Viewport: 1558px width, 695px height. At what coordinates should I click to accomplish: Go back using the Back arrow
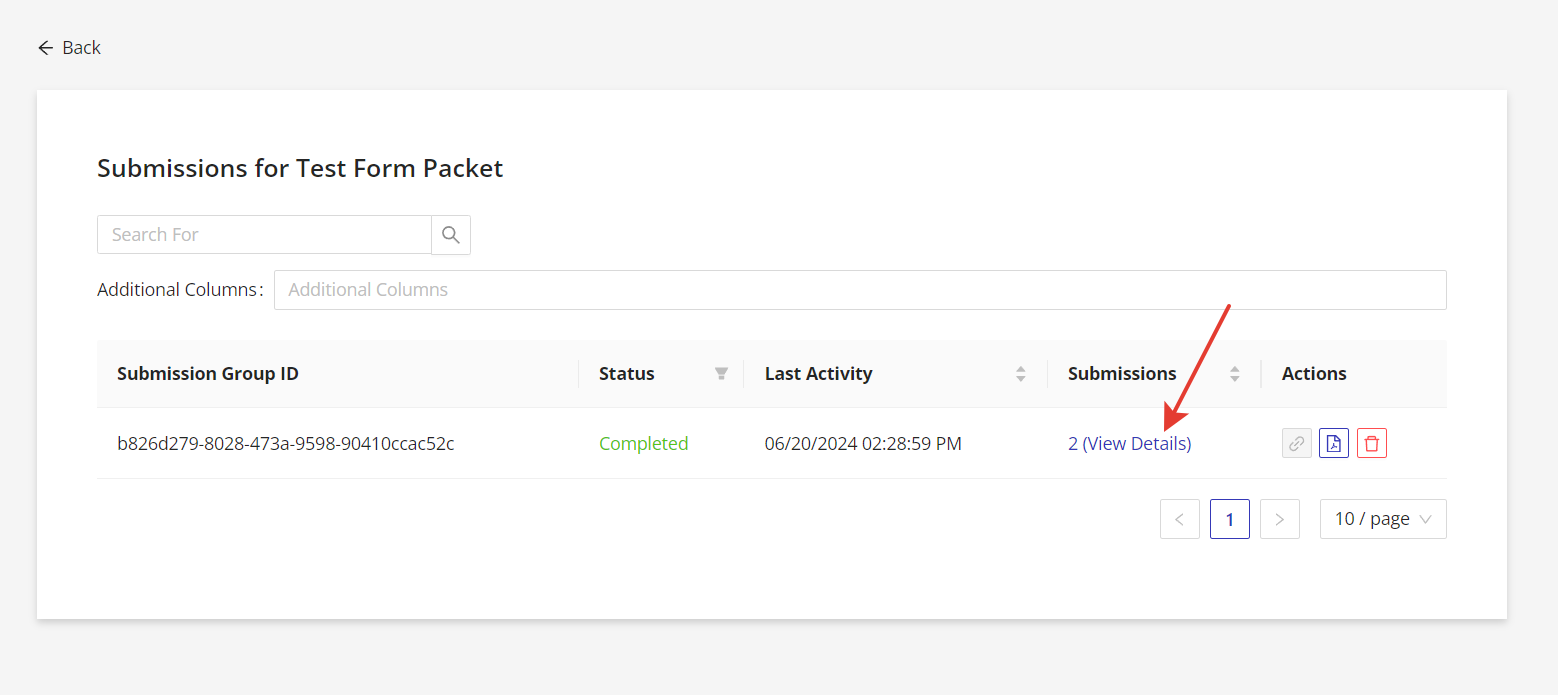pos(69,48)
